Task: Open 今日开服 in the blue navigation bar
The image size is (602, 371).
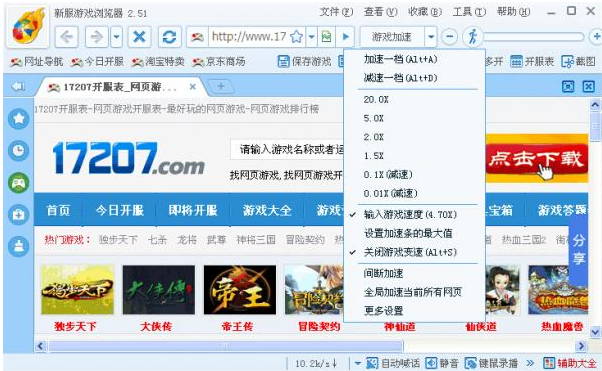Action: [119, 210]
